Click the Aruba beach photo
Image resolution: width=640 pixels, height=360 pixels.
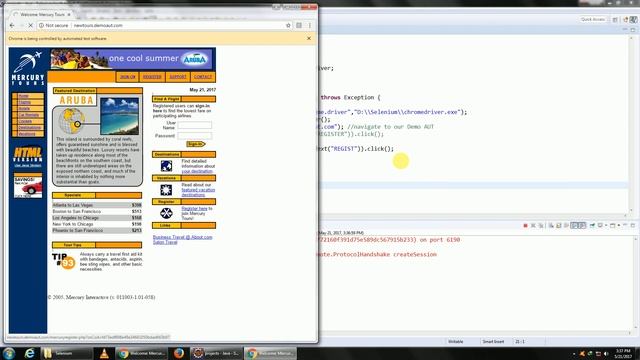[x=119, y=116]
